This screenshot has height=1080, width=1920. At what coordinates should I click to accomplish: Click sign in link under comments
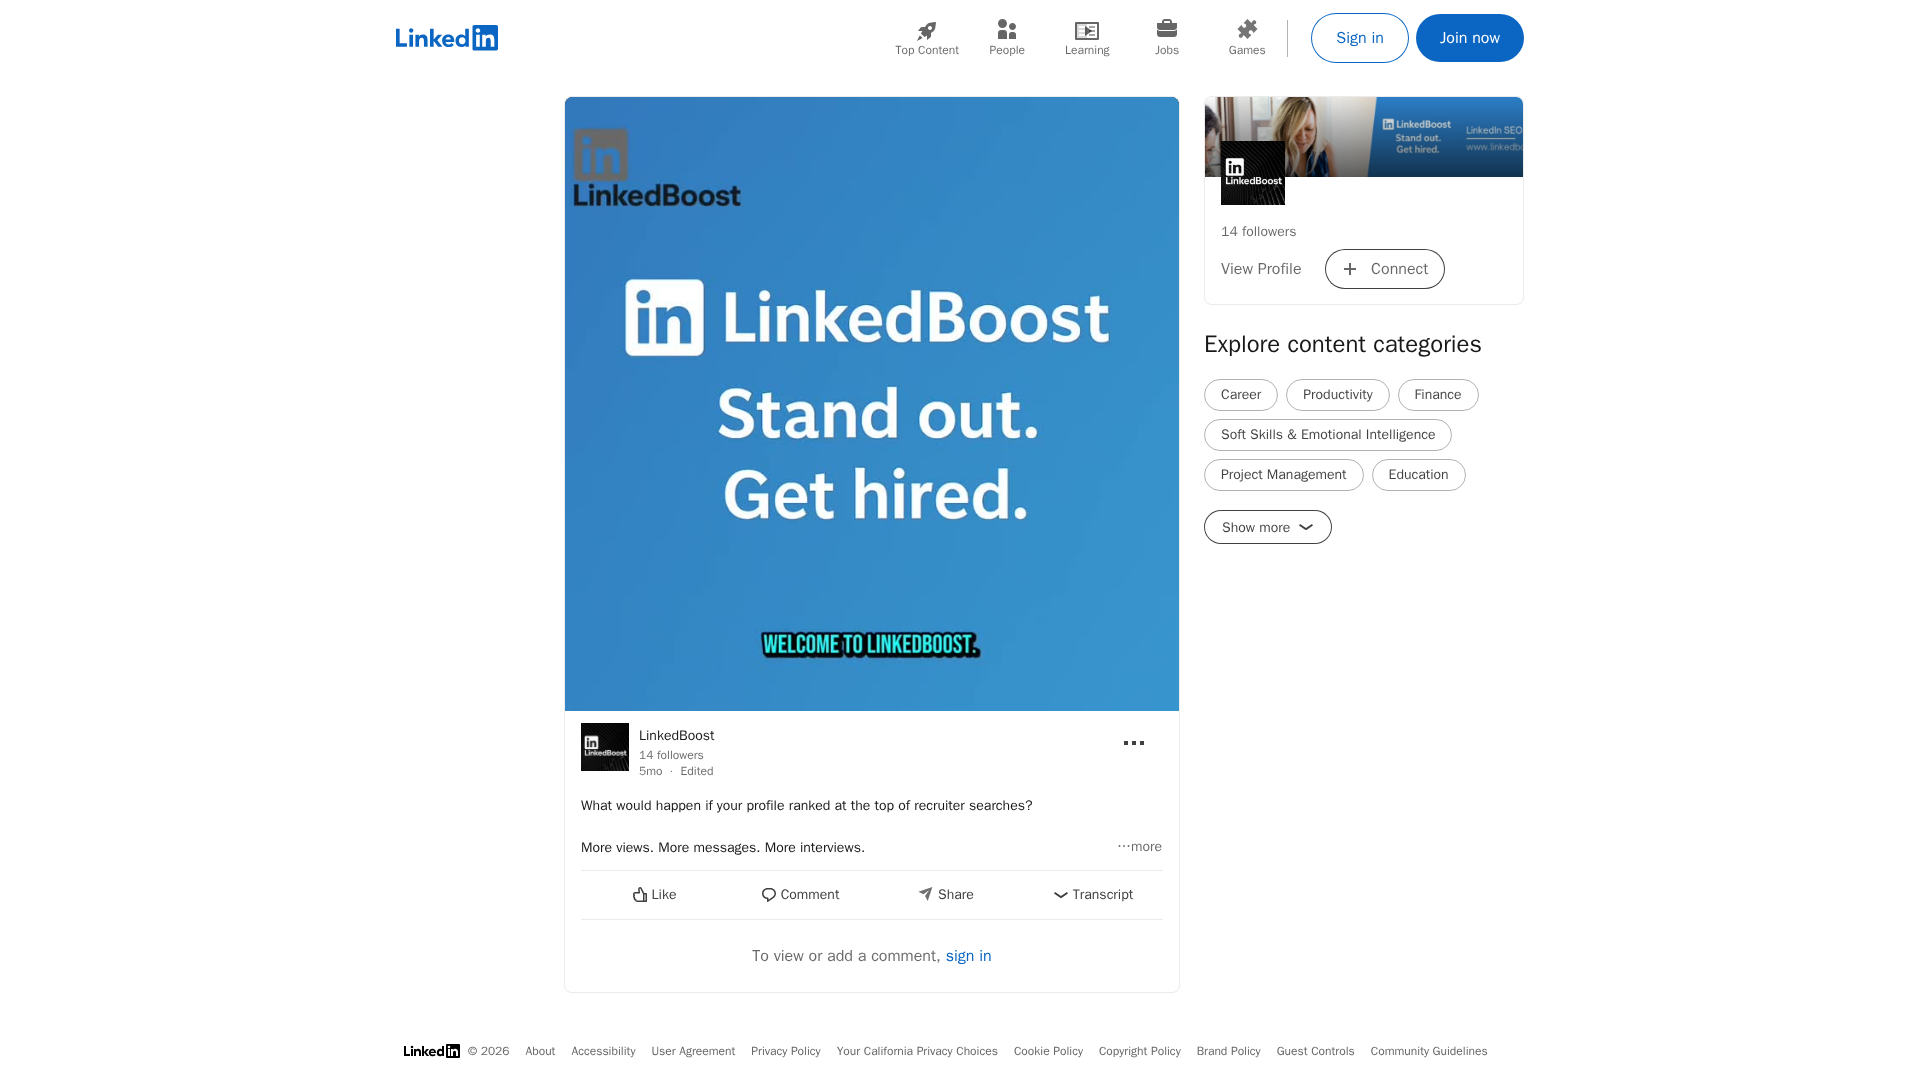tap(968, 956)
